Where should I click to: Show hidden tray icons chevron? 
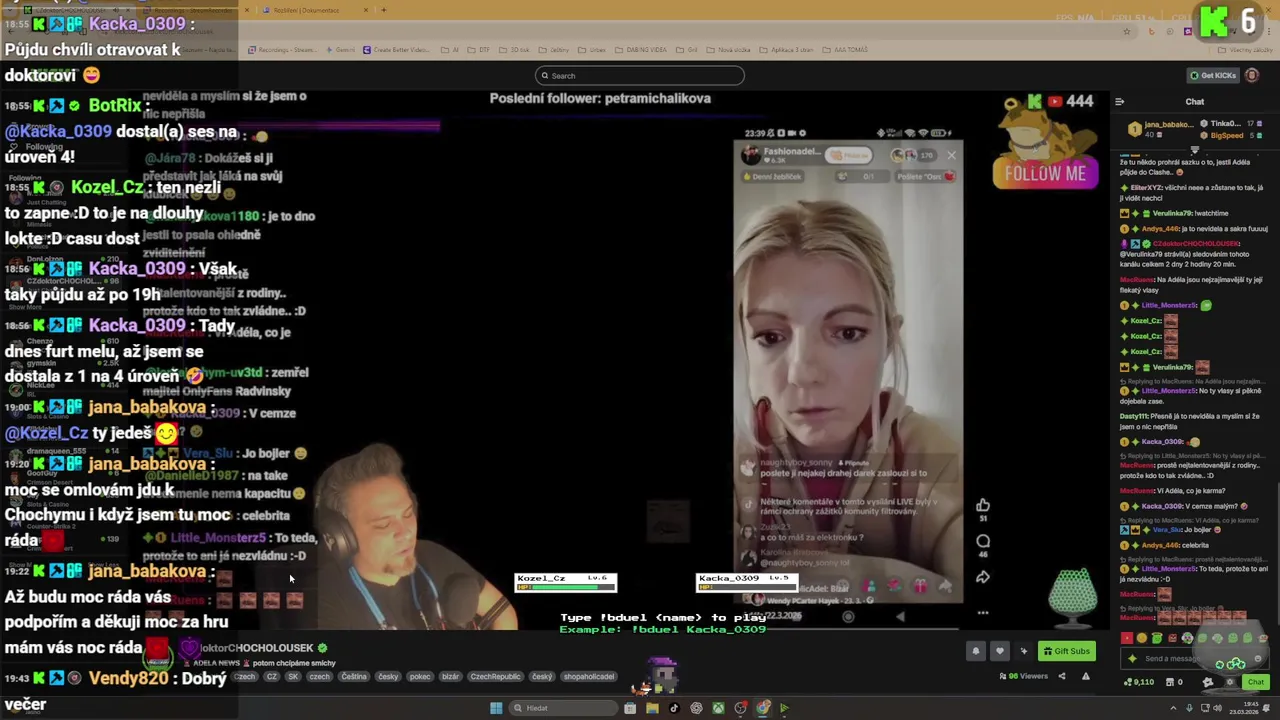point(1173,708)
